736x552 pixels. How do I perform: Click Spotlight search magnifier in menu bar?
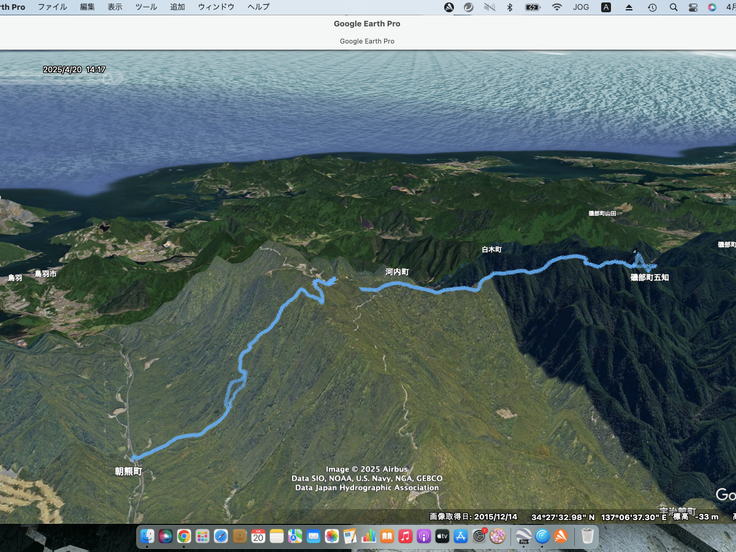pos(673,7)
